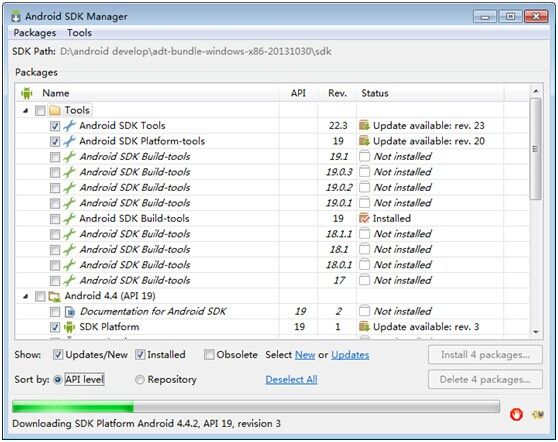Check Build-tools revision 17 checkbox
558x442 pixels.
point(55,281)
